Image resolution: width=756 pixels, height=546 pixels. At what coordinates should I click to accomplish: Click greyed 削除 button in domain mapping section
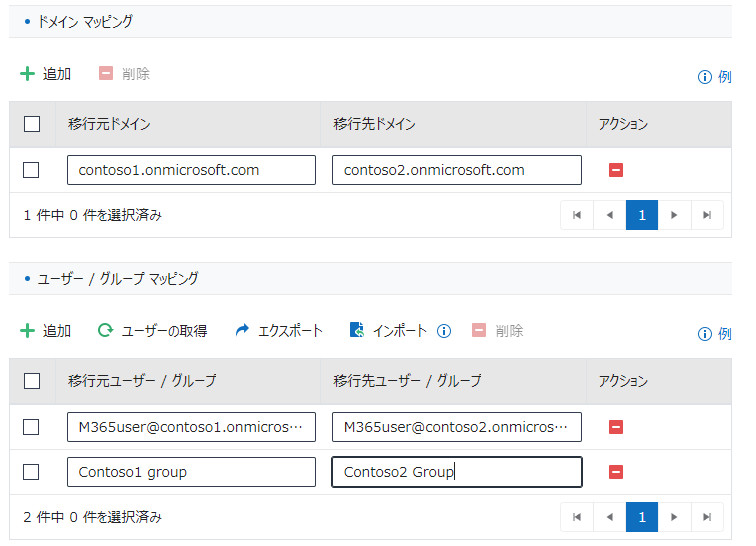[124, 74]
